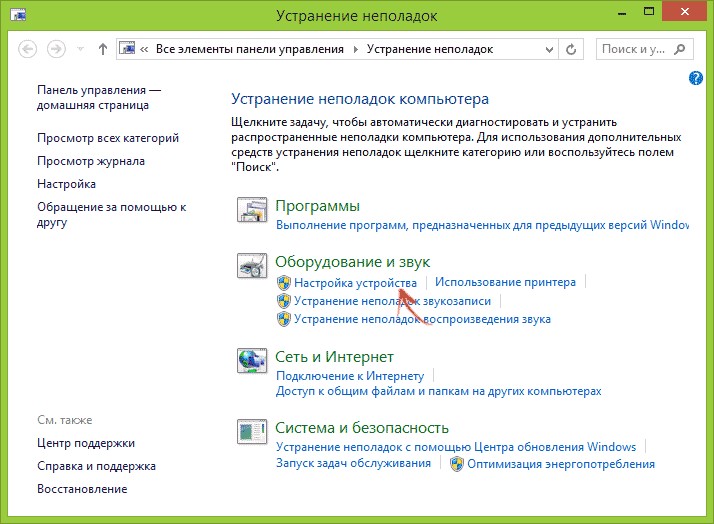
Task: Click the back navigation arrow
Action: (27, 48)
